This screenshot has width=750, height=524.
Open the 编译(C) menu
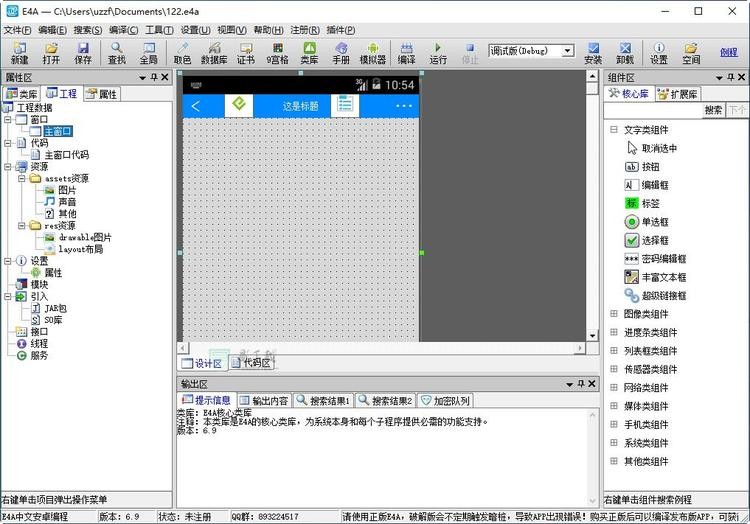pos(123,30)
